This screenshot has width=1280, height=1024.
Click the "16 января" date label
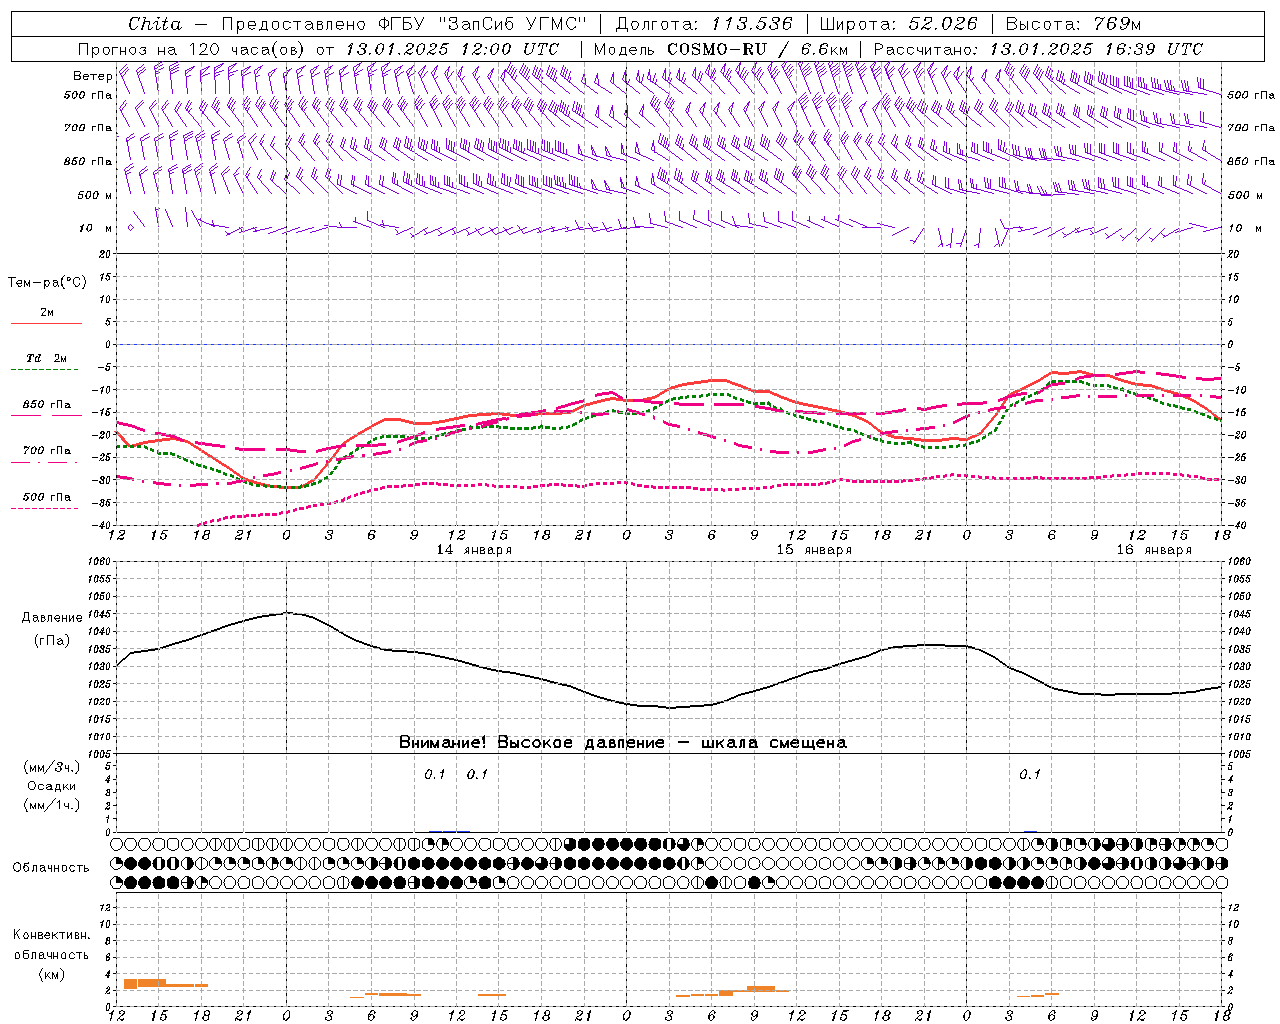[1154, 550]
